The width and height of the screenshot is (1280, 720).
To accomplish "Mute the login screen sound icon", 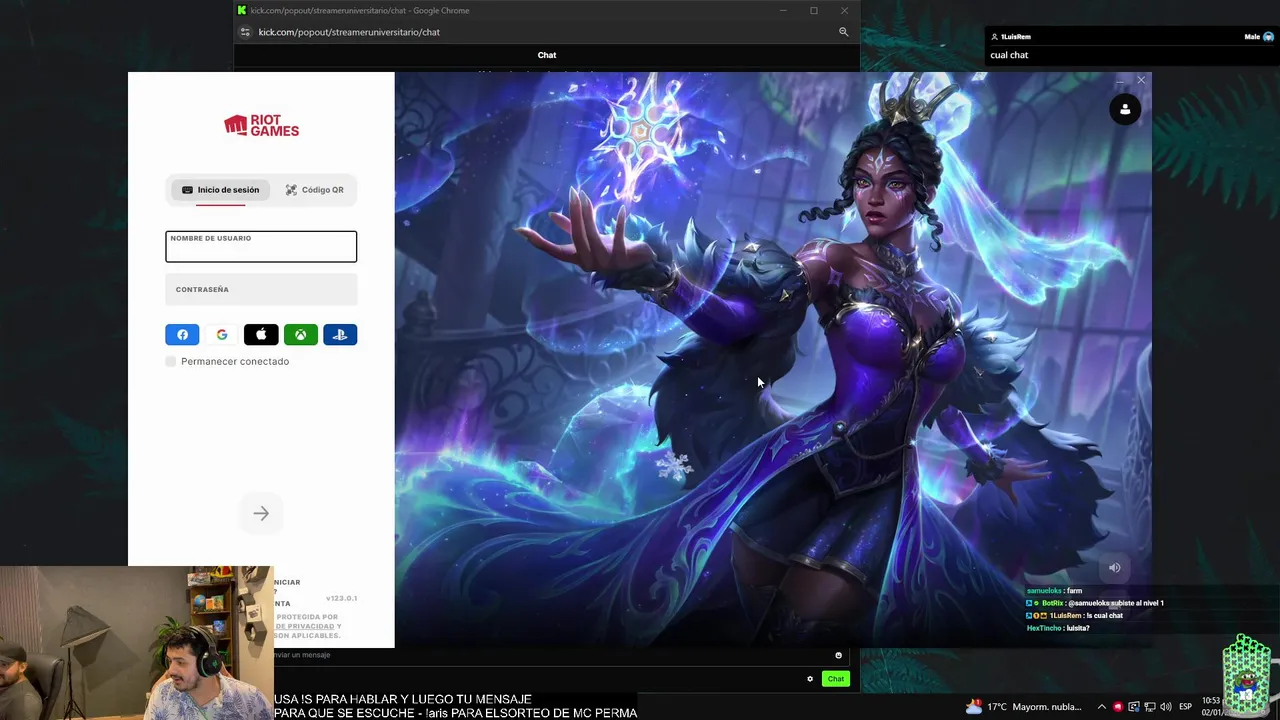I will click(1114, 568).
